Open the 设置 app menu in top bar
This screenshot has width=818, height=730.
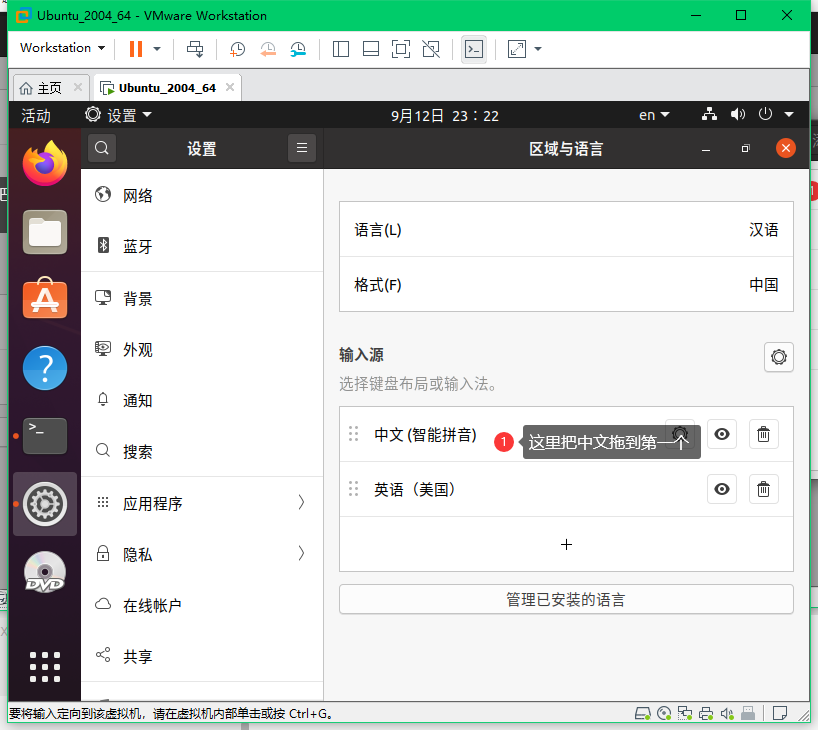point(118,115)
